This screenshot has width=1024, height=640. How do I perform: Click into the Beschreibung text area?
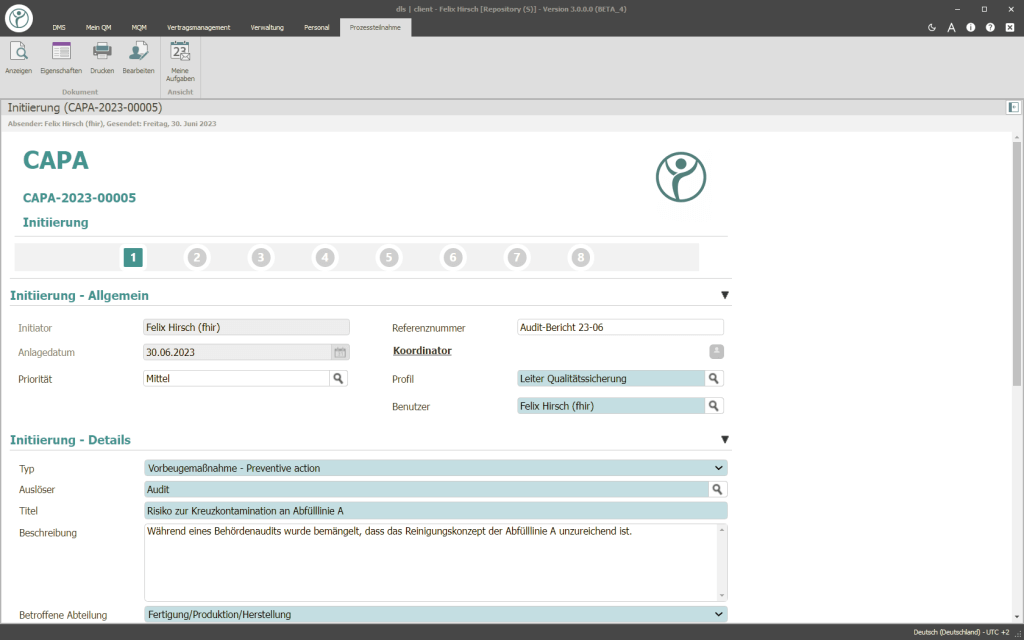429,562
